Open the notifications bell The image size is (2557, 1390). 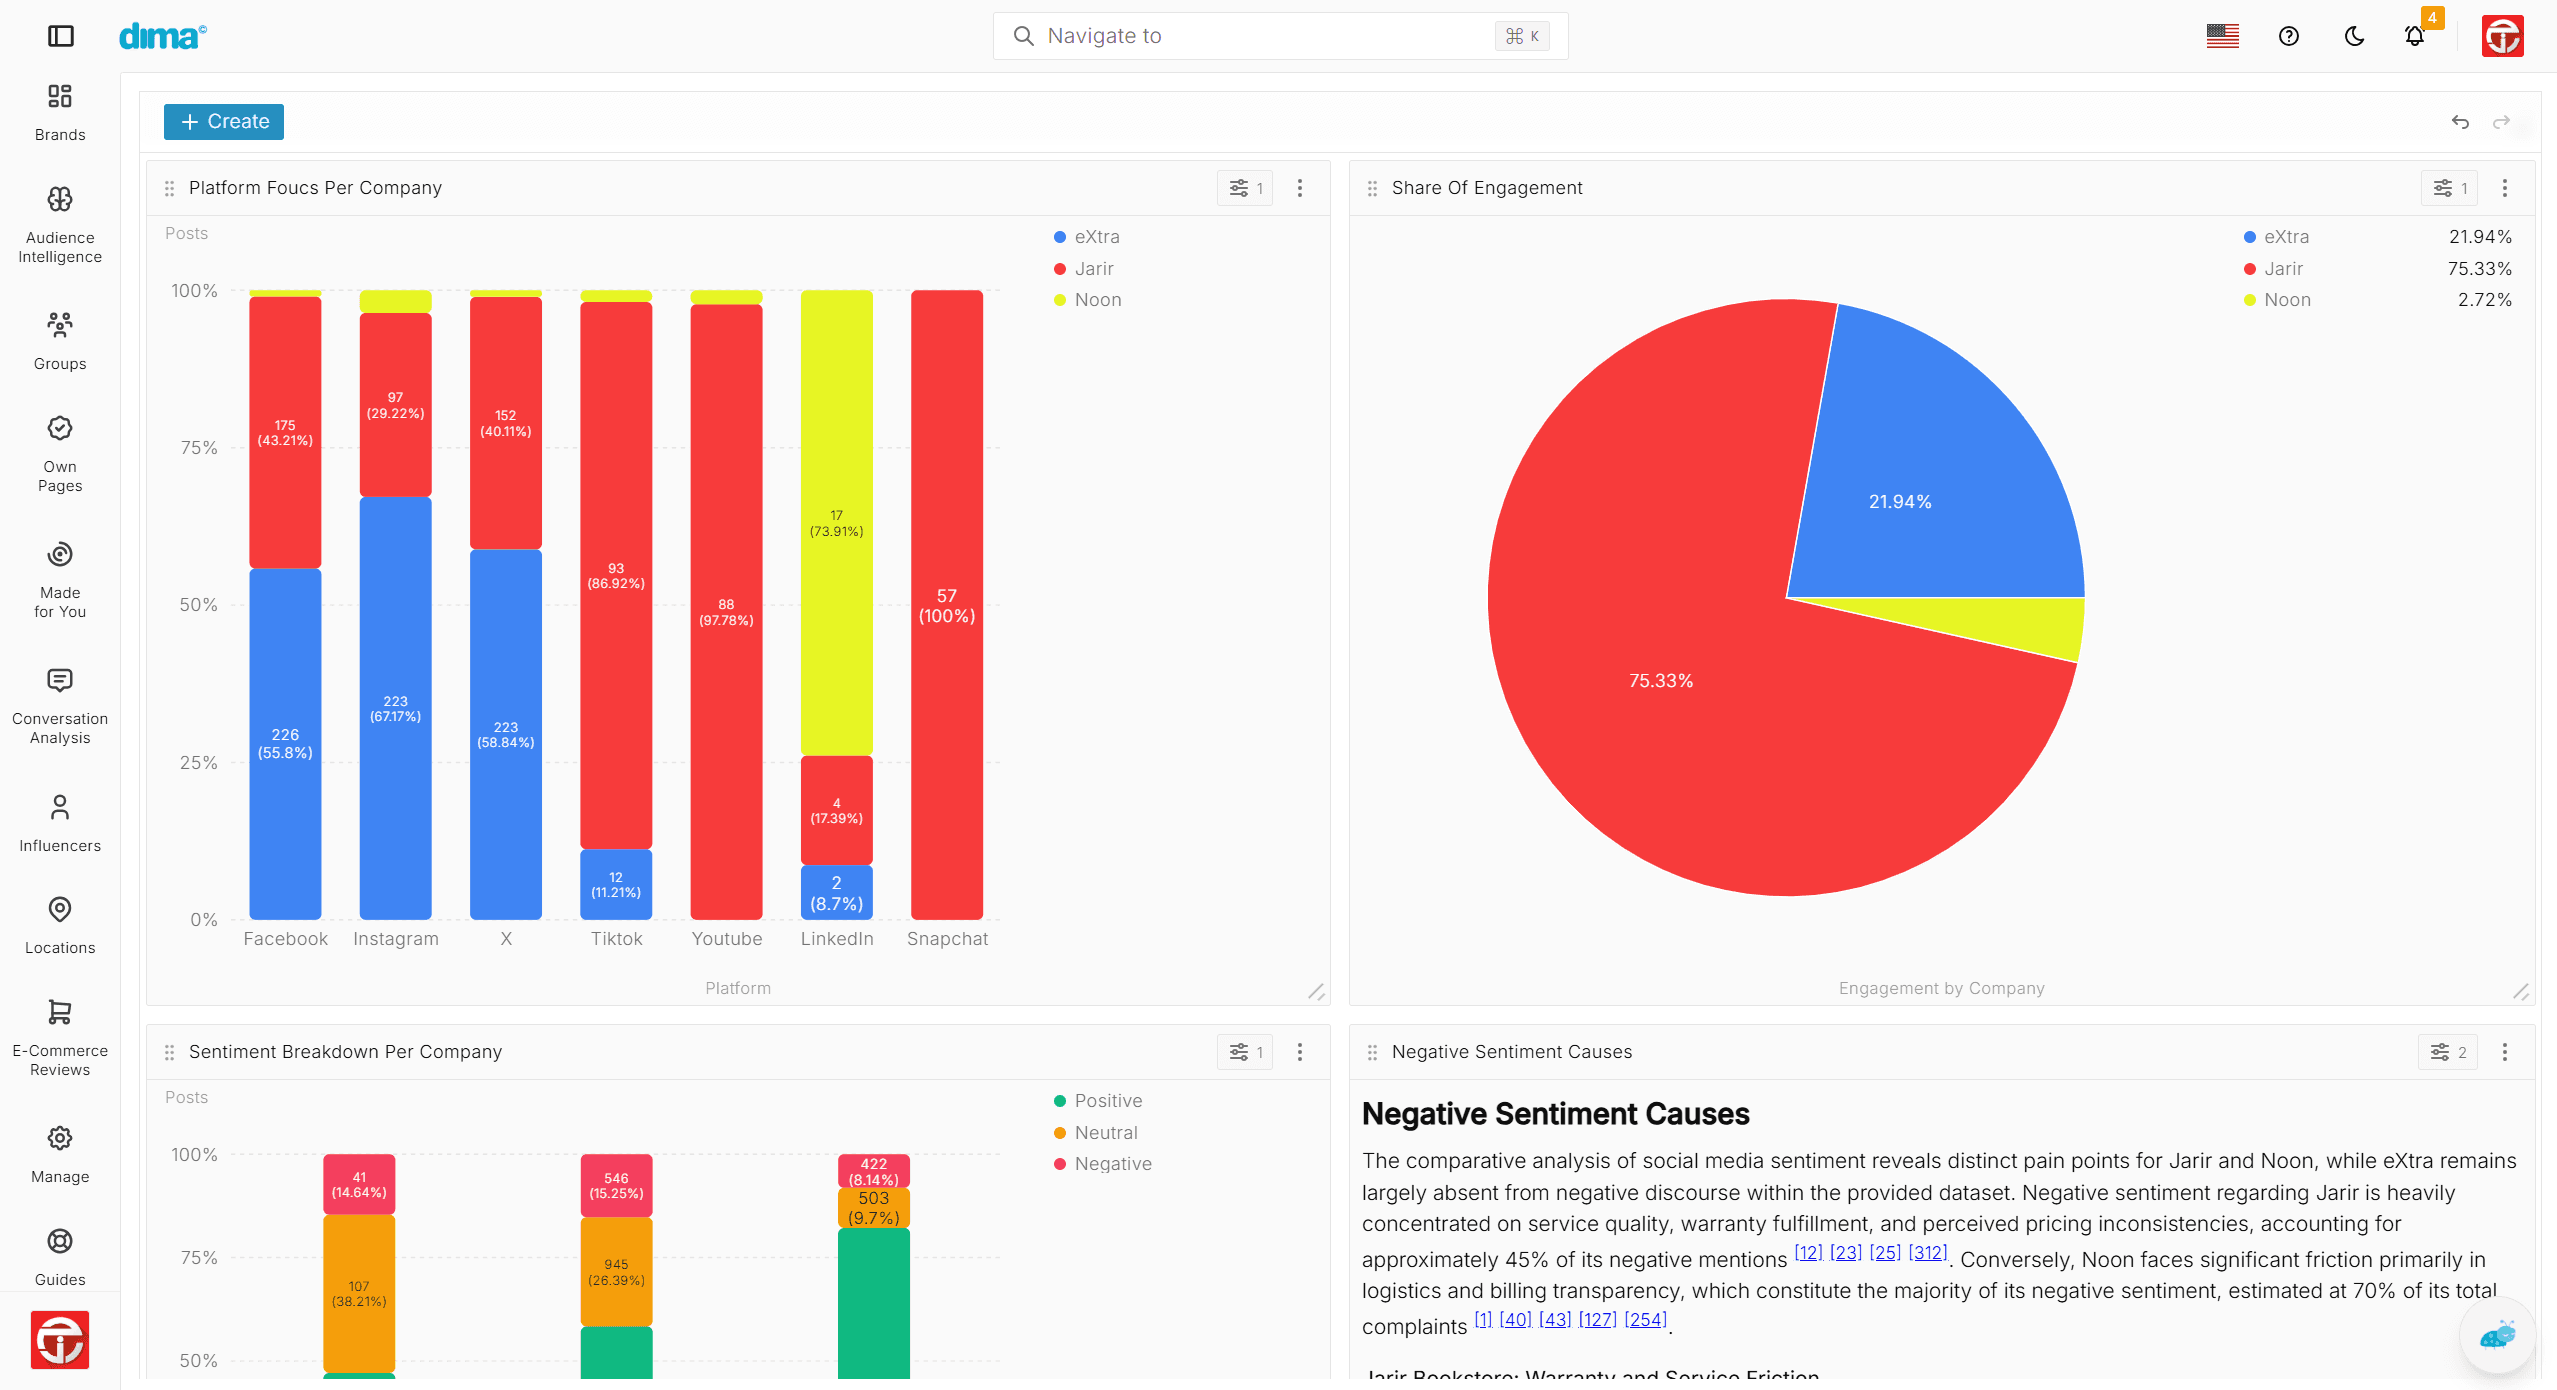pos(2414,36)
